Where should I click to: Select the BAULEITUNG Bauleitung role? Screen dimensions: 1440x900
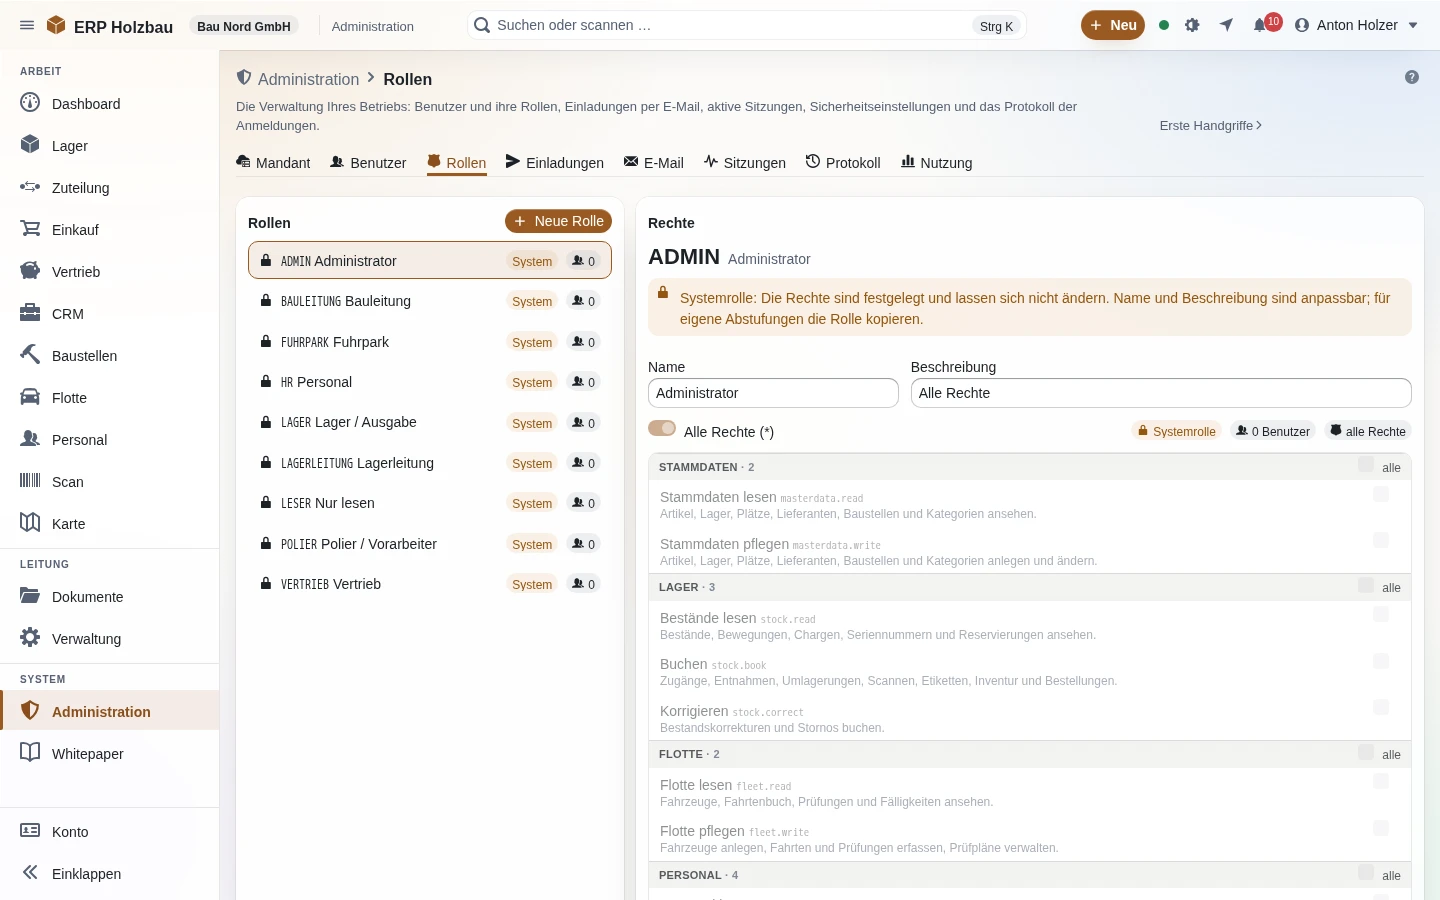tap(430, 301)
